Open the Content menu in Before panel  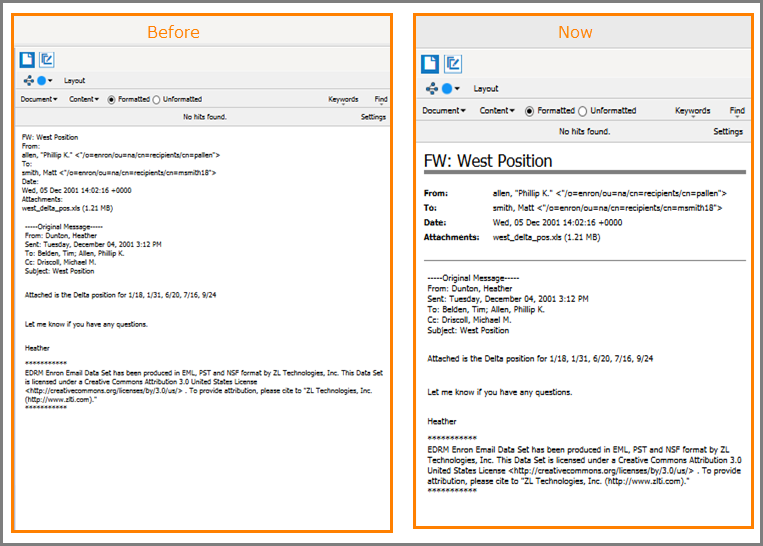click(x=84, y=99)
